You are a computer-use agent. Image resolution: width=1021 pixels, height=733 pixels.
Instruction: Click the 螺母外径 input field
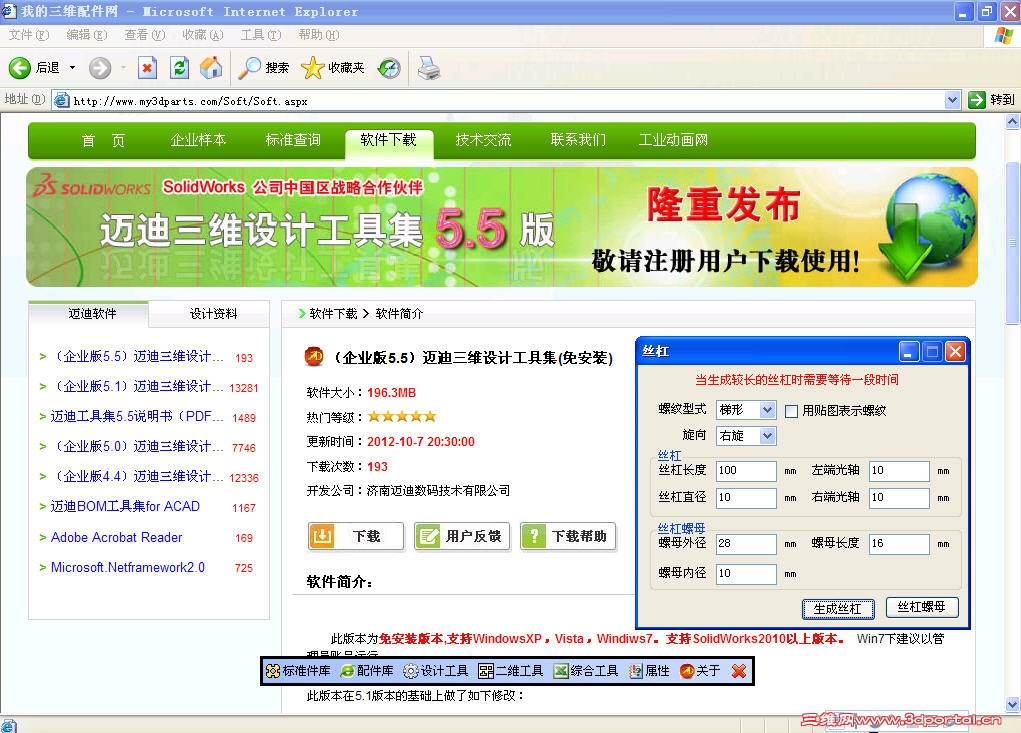746,544
